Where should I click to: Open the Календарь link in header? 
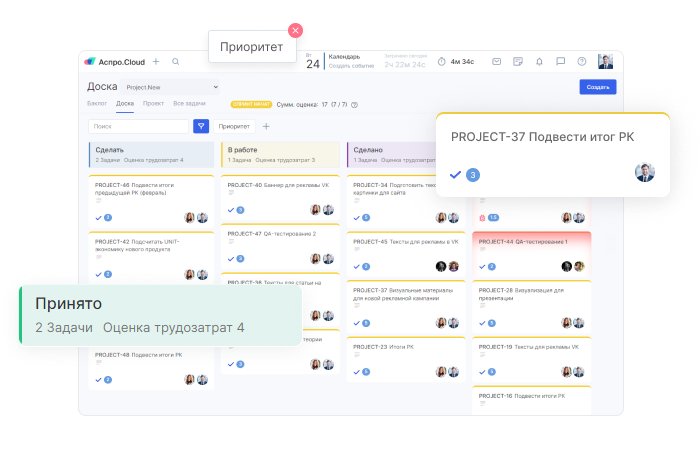pos(344,56)
